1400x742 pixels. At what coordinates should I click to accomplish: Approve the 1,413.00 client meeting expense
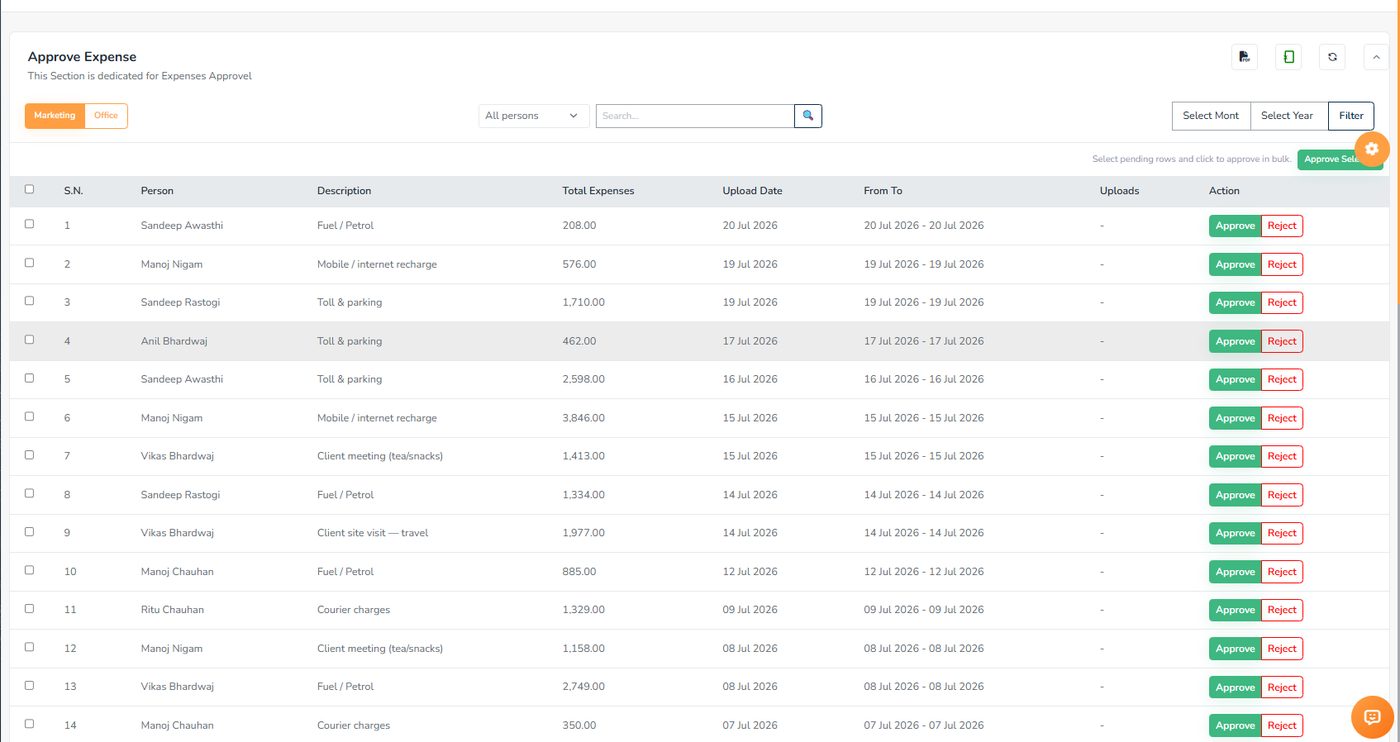1235,457
